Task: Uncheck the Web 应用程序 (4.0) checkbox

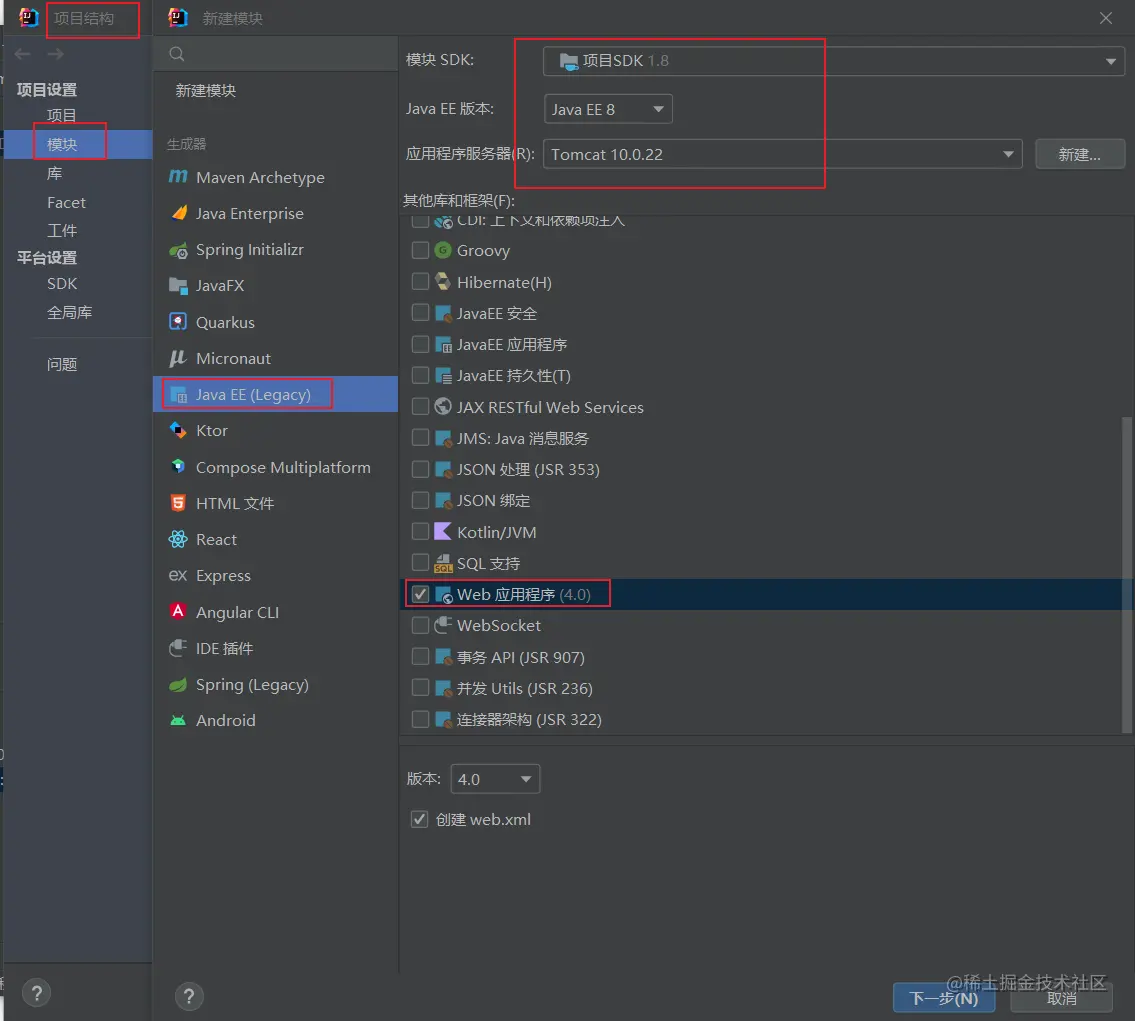Action: 420,594
